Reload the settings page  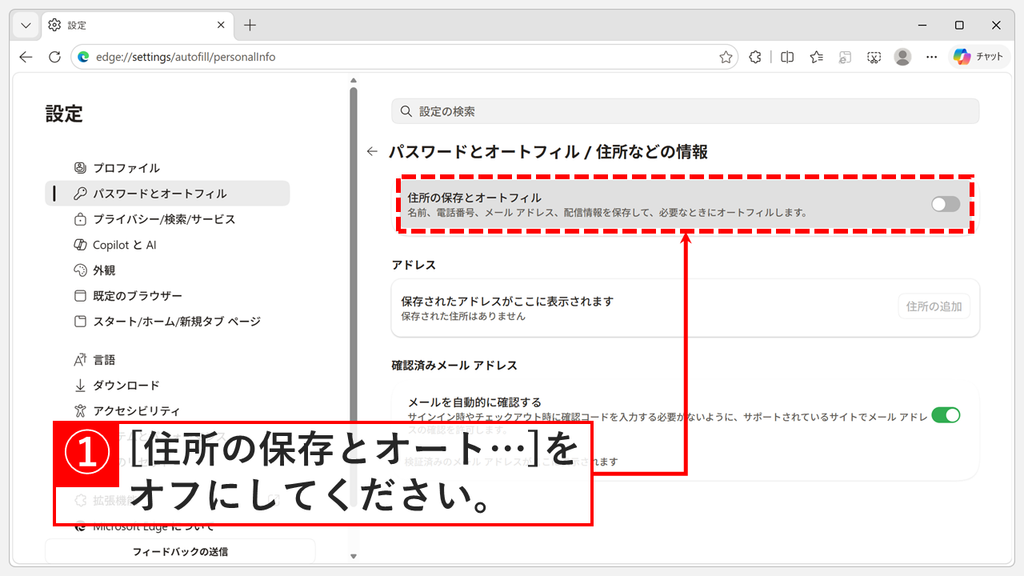coord(55,57)
